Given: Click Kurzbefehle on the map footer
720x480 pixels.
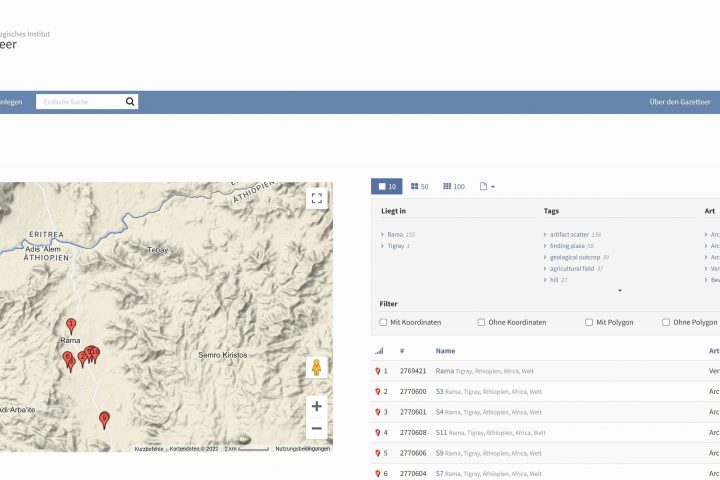Looking at the screenshot, I should click(x=149, y=449).
